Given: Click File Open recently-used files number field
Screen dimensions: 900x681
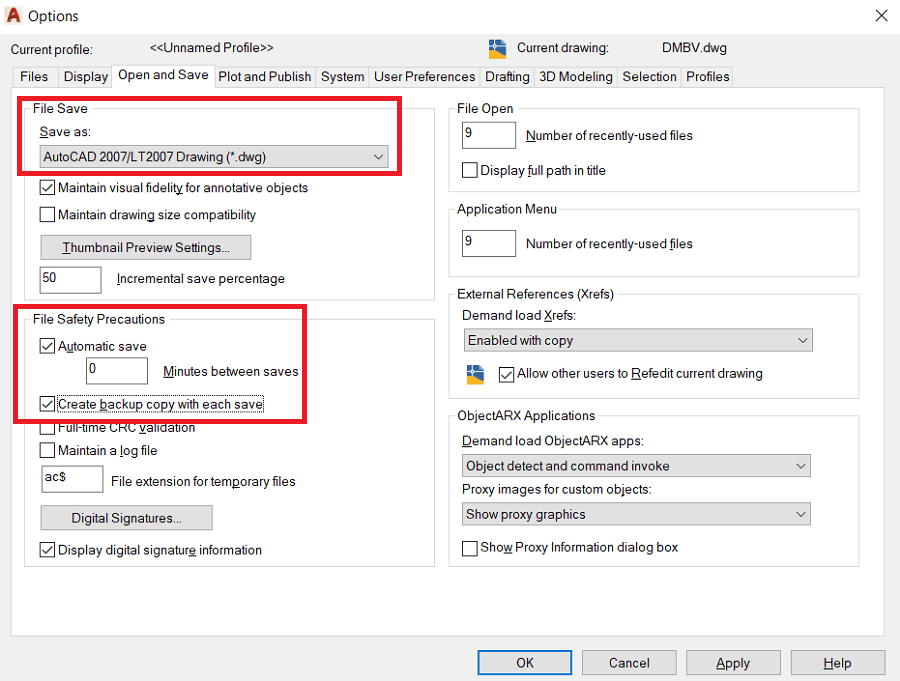Looking at the screenshot, I should [489, 136].
